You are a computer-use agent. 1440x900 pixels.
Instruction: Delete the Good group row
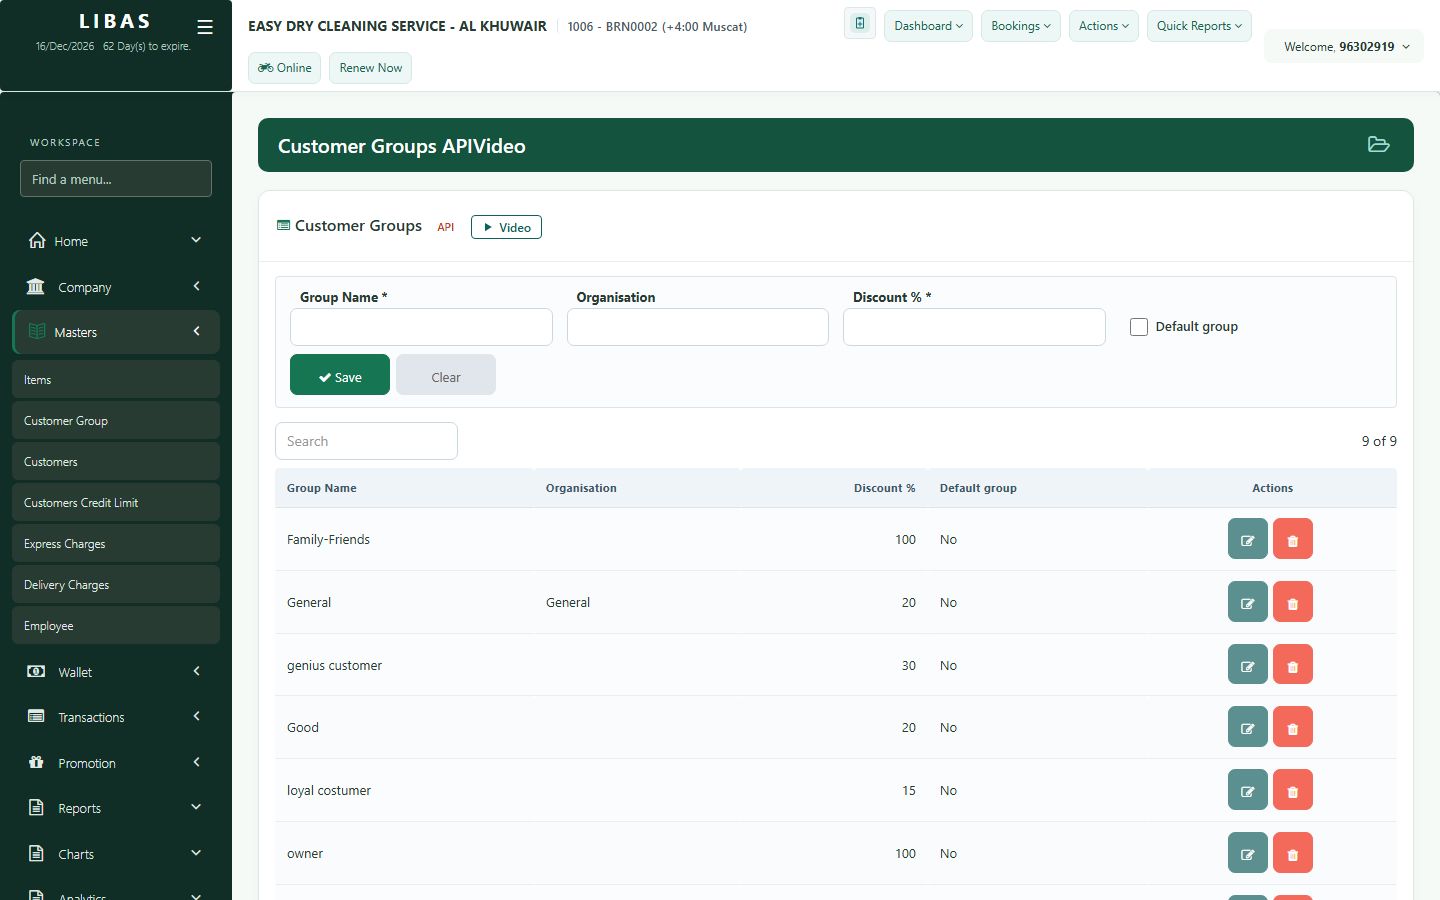pos(1292,727)
